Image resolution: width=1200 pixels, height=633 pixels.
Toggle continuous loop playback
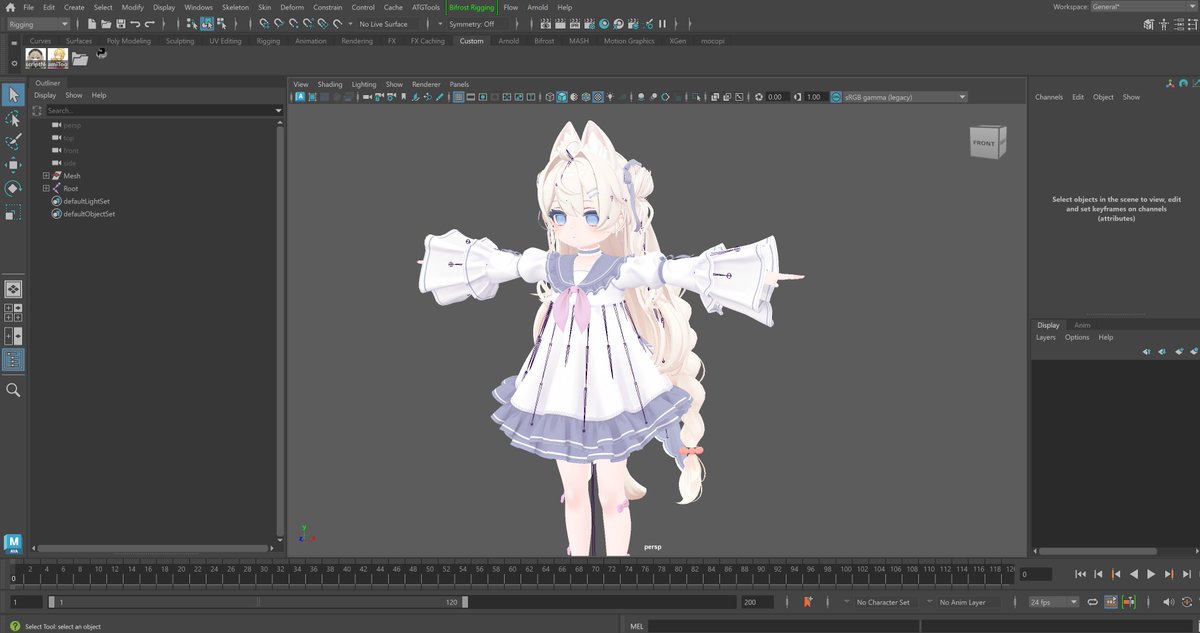point(1092,602)
